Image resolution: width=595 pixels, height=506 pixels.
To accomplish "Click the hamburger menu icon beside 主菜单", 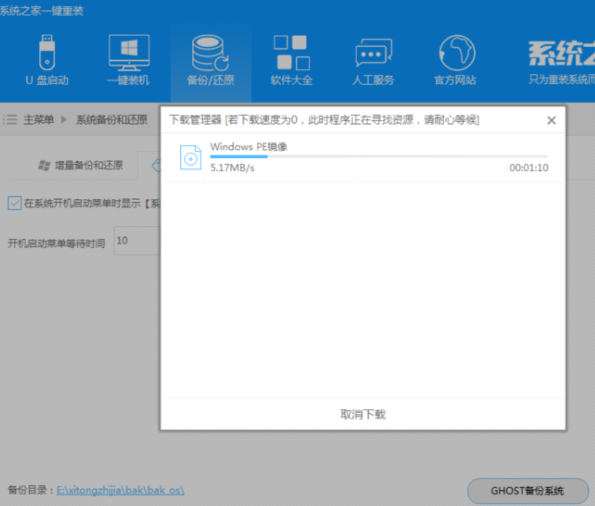I will point(10,120).
